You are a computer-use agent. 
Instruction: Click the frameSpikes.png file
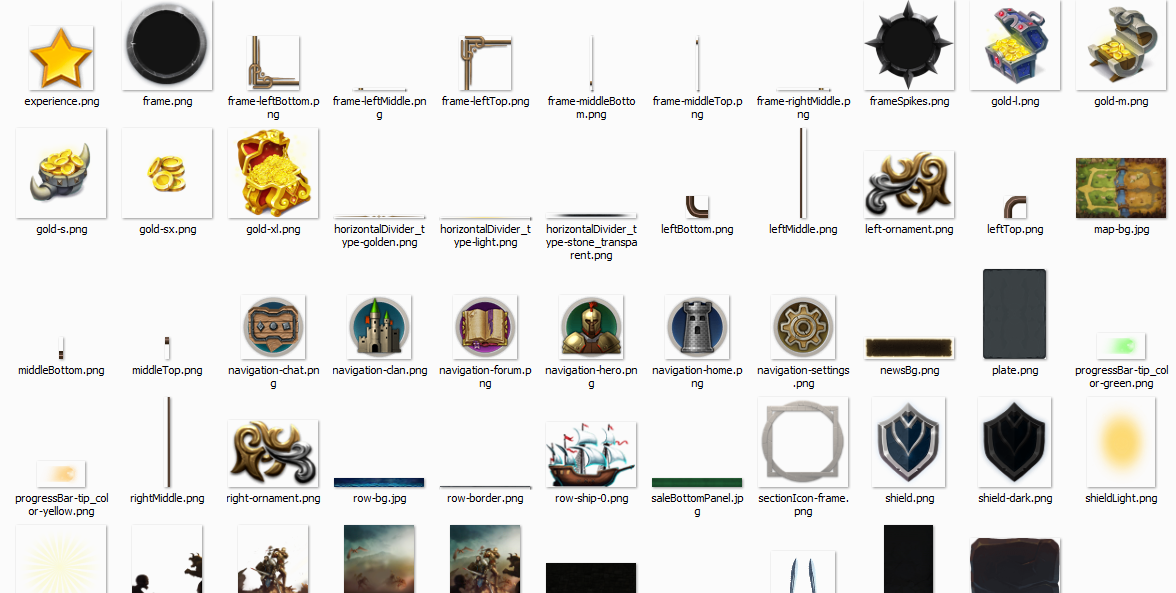908,46
